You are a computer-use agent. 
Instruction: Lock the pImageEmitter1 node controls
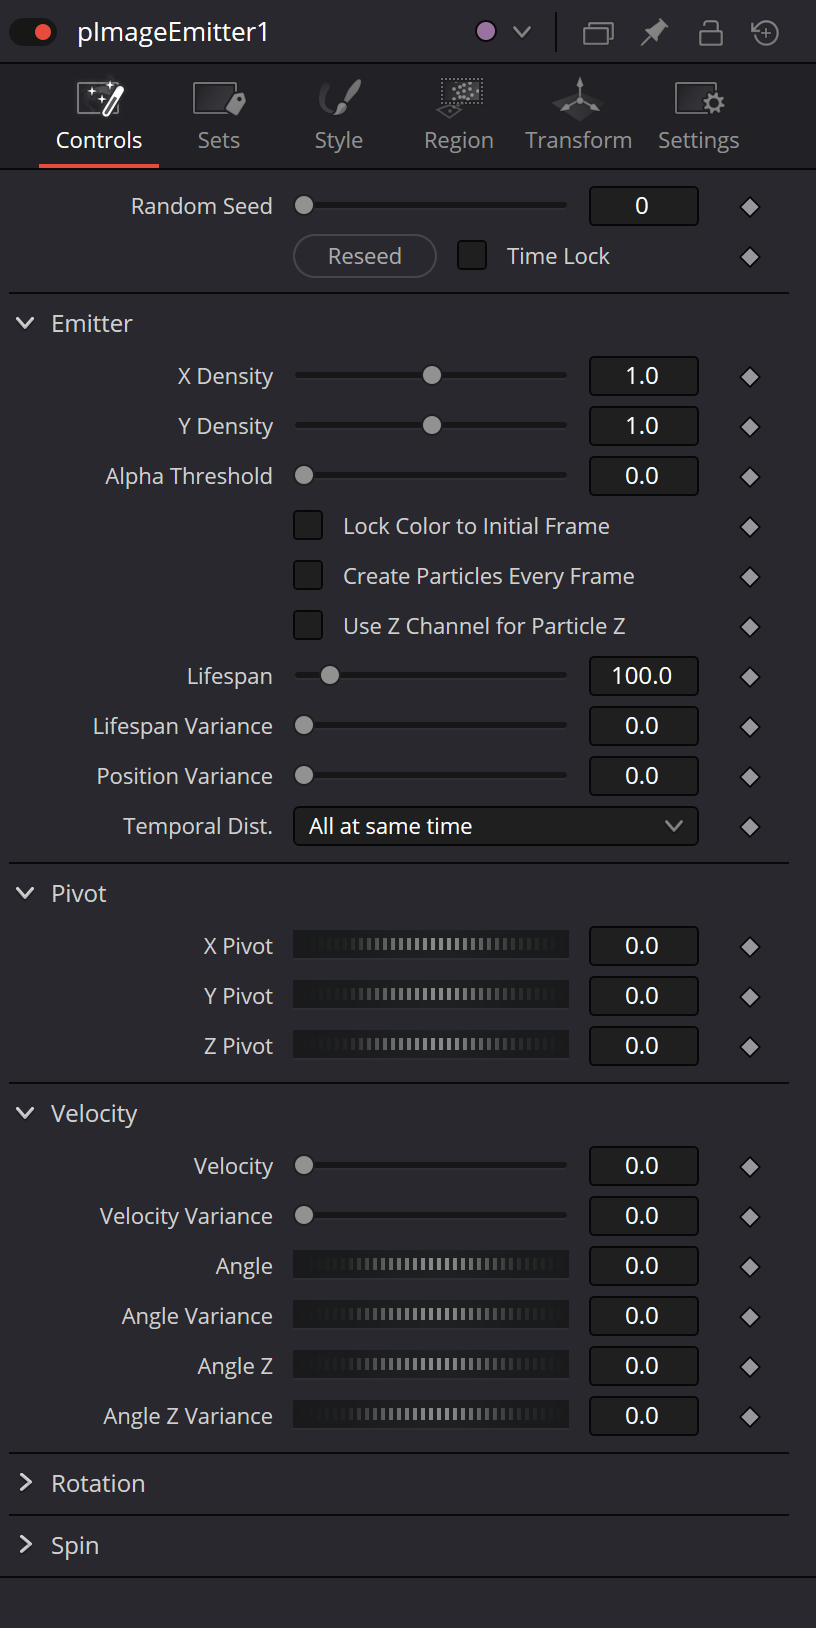(x=710, y=33)
